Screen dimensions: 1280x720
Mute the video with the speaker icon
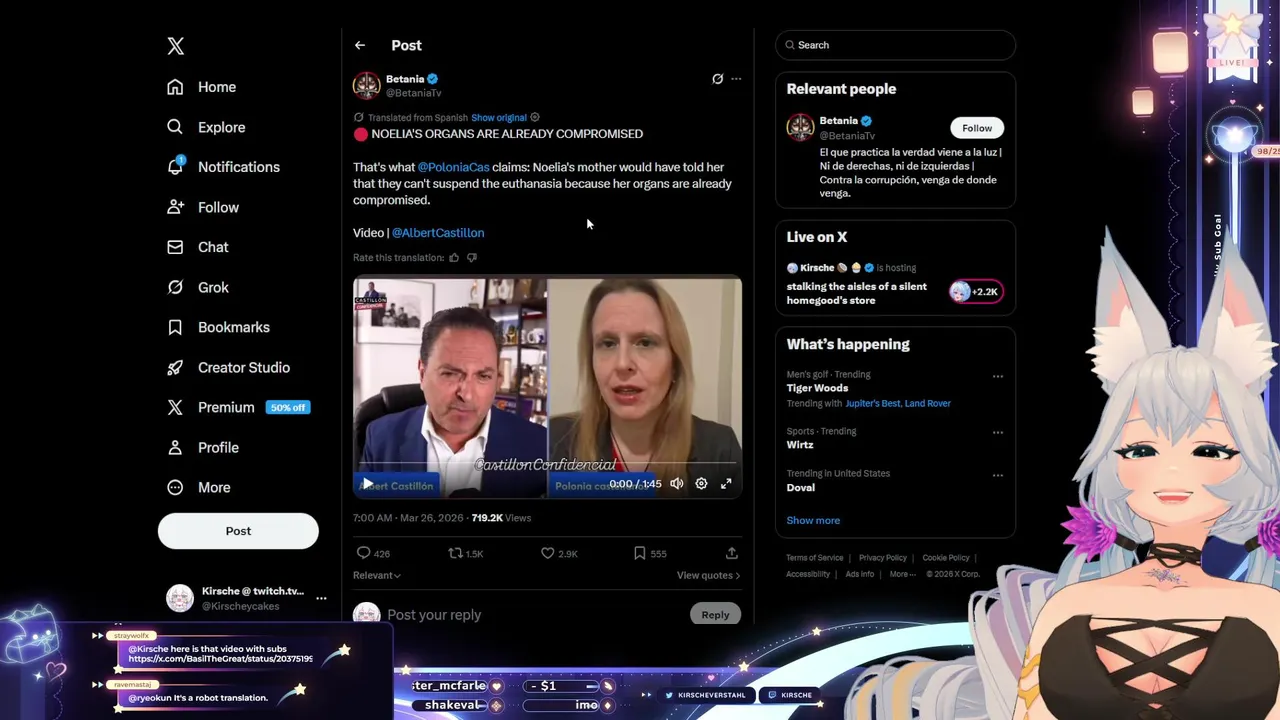tap(677, 483)
